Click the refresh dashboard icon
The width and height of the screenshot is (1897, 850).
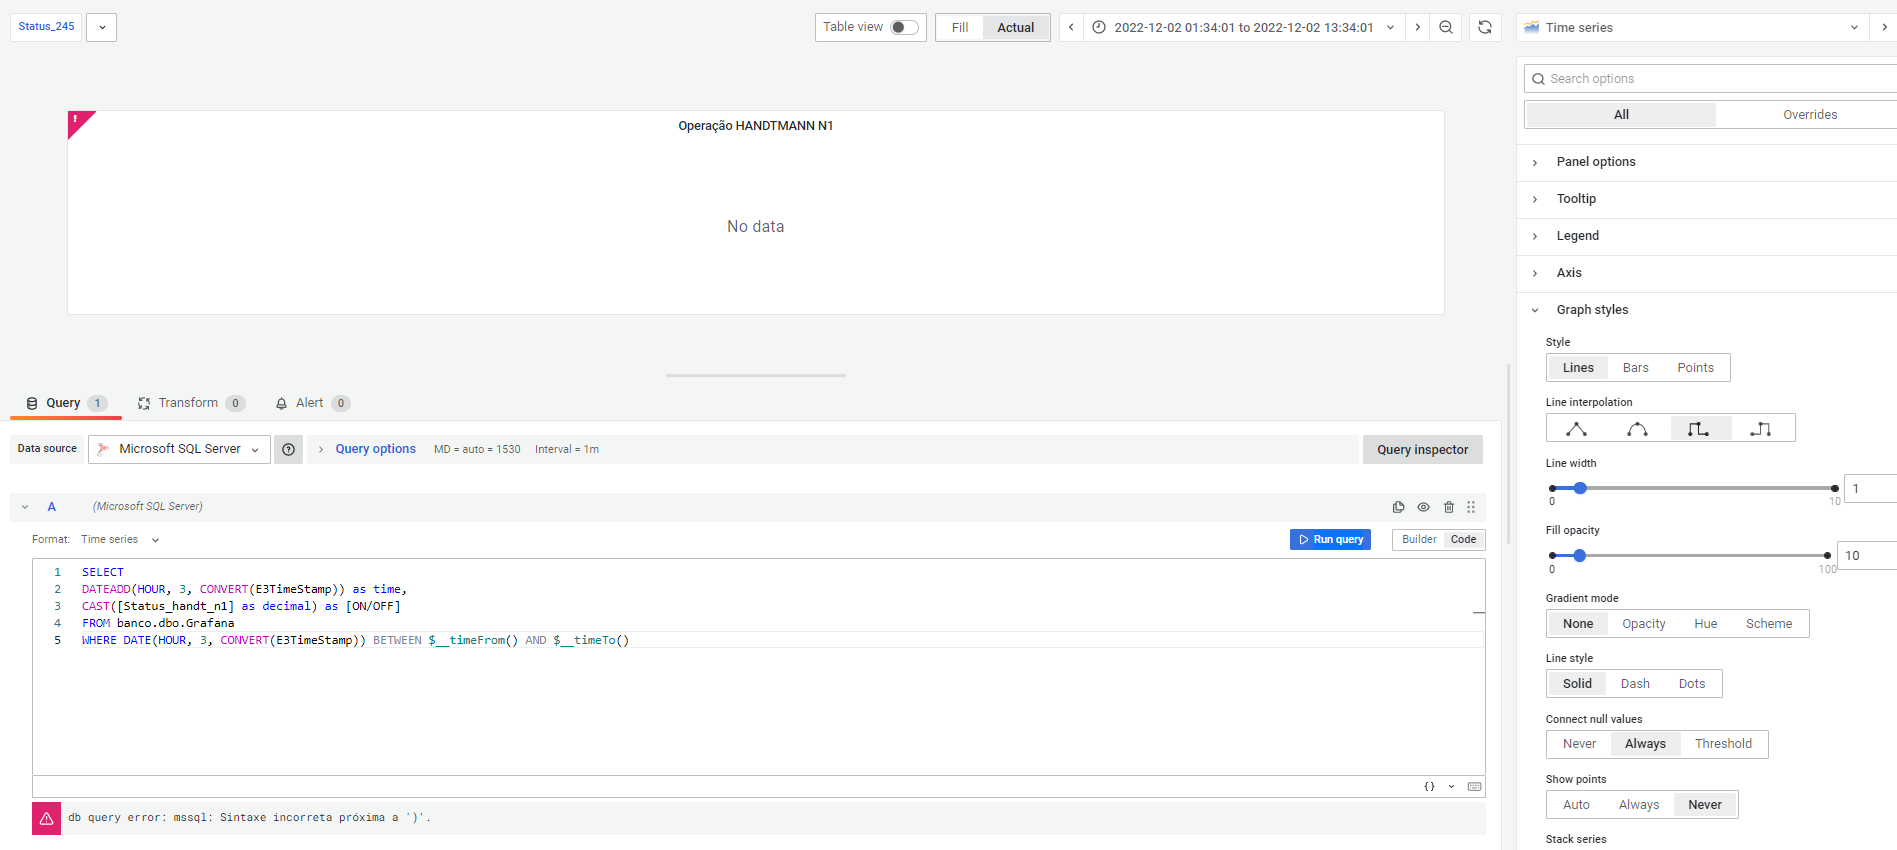[x=1485, y=28]
